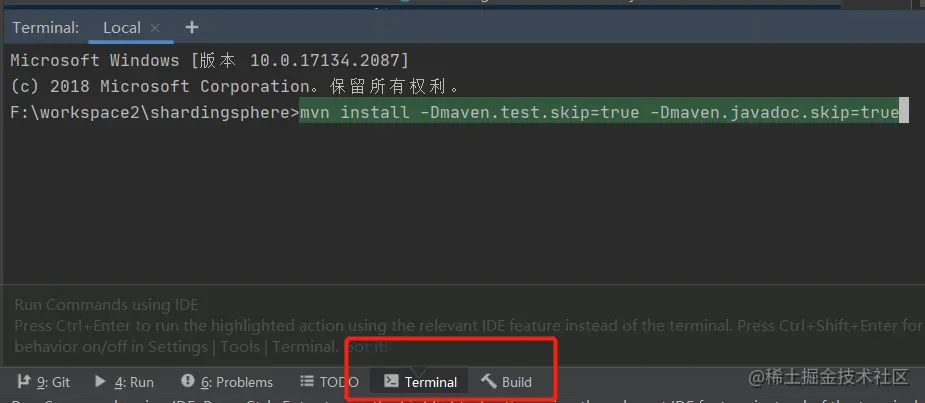Screen dimensions: 925x403
Task: Add a new terminal session tab
Action: click(192, 27)
